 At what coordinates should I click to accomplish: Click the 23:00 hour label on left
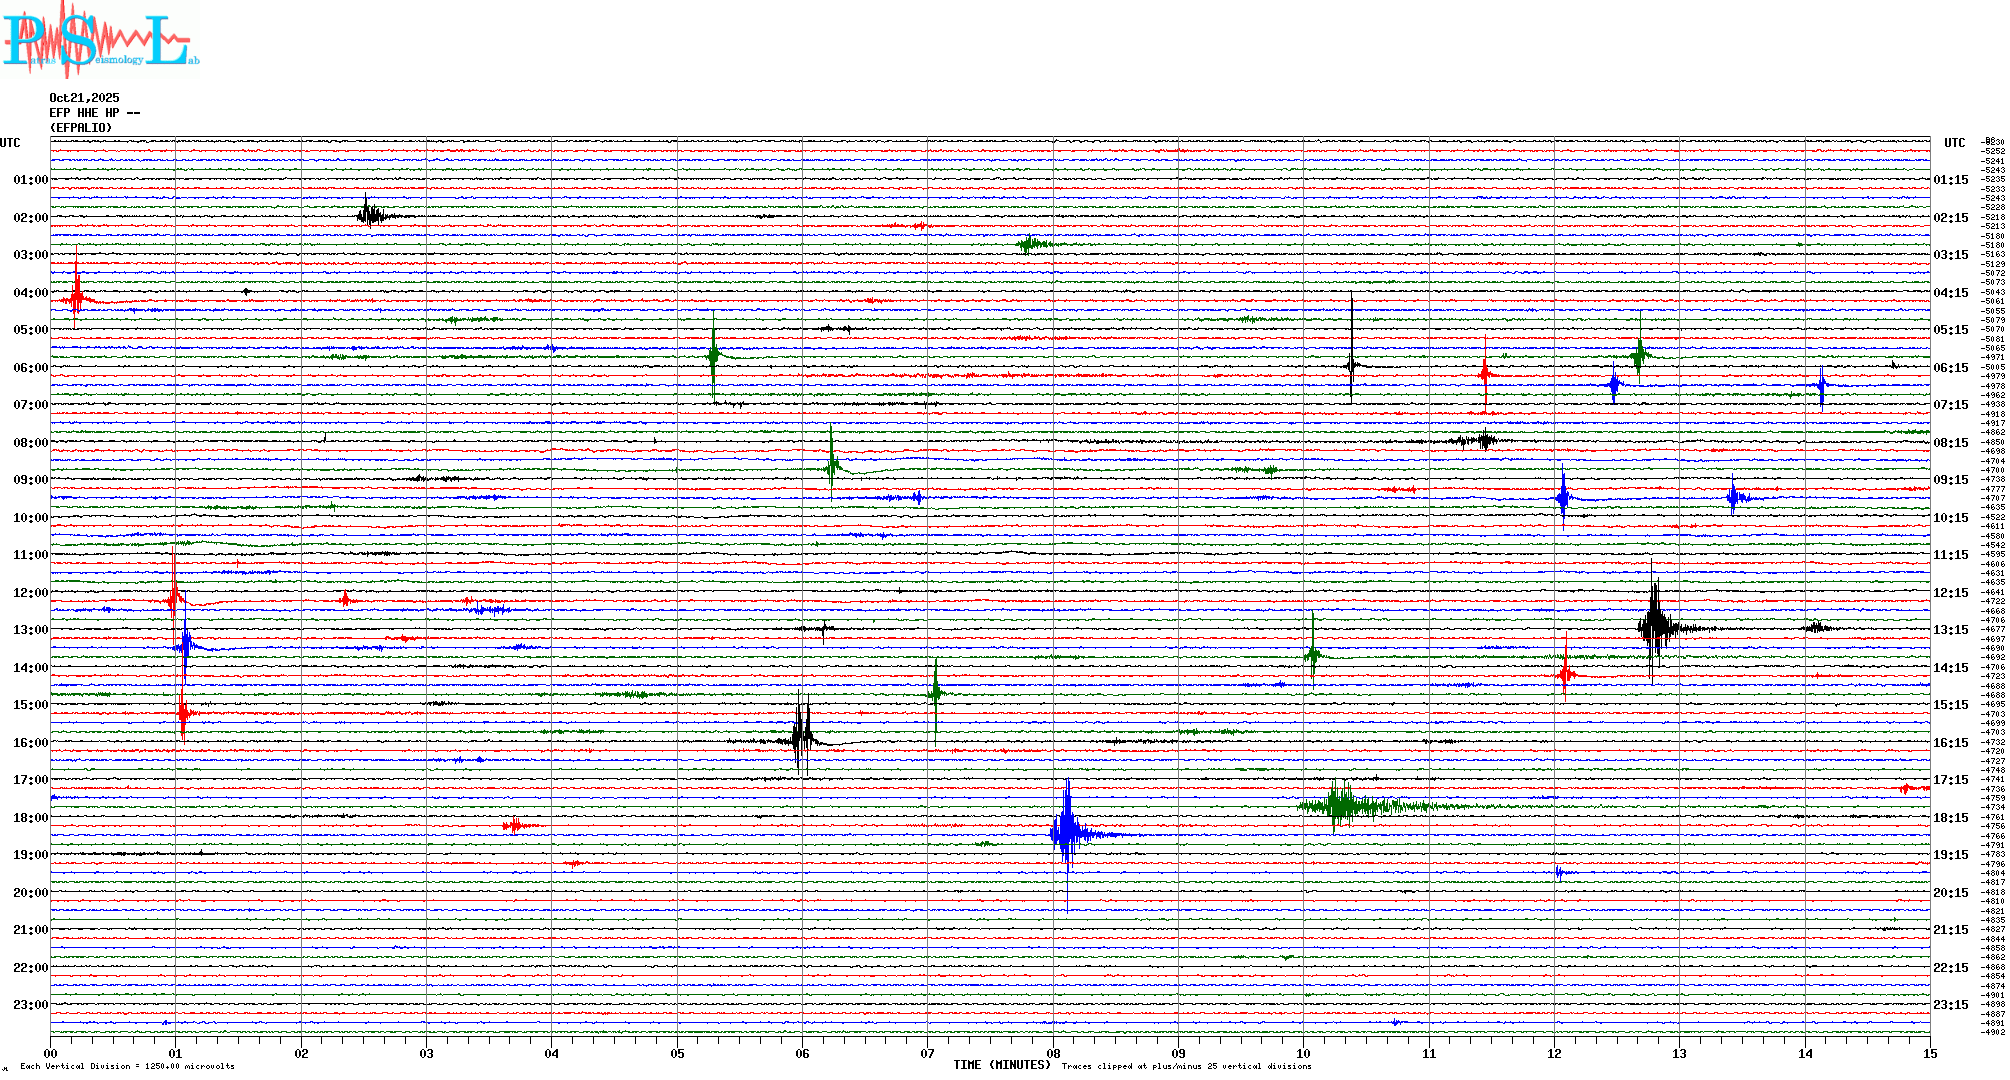click(x=30, y=1005)
